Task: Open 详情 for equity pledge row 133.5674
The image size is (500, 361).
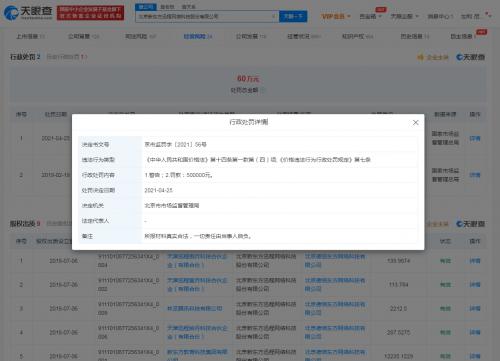Action: coord(475,261)
